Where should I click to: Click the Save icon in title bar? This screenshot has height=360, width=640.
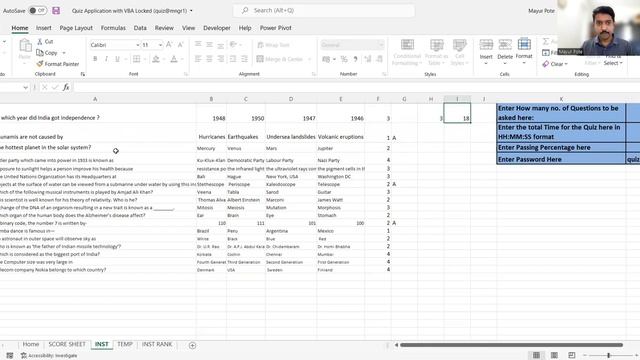click(56, 11)
